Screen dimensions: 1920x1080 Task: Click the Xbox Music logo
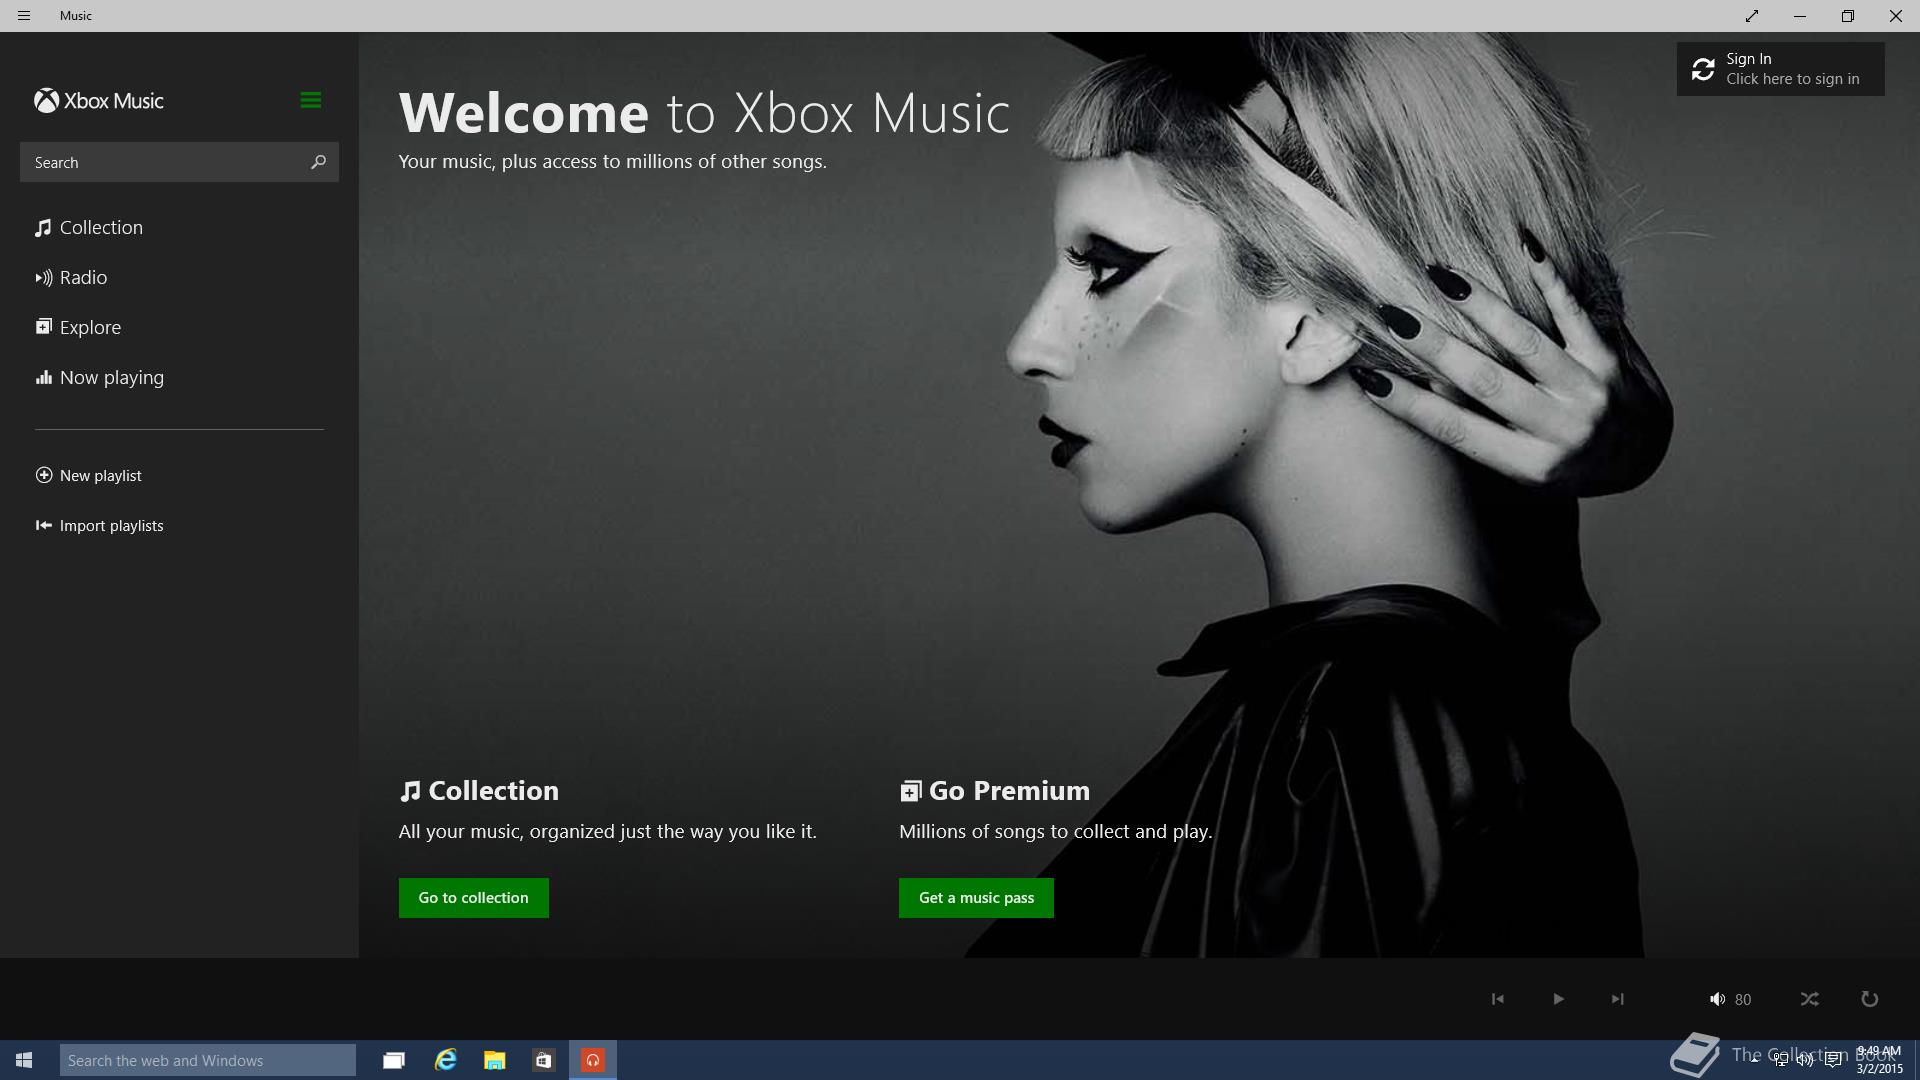point(99,101)
